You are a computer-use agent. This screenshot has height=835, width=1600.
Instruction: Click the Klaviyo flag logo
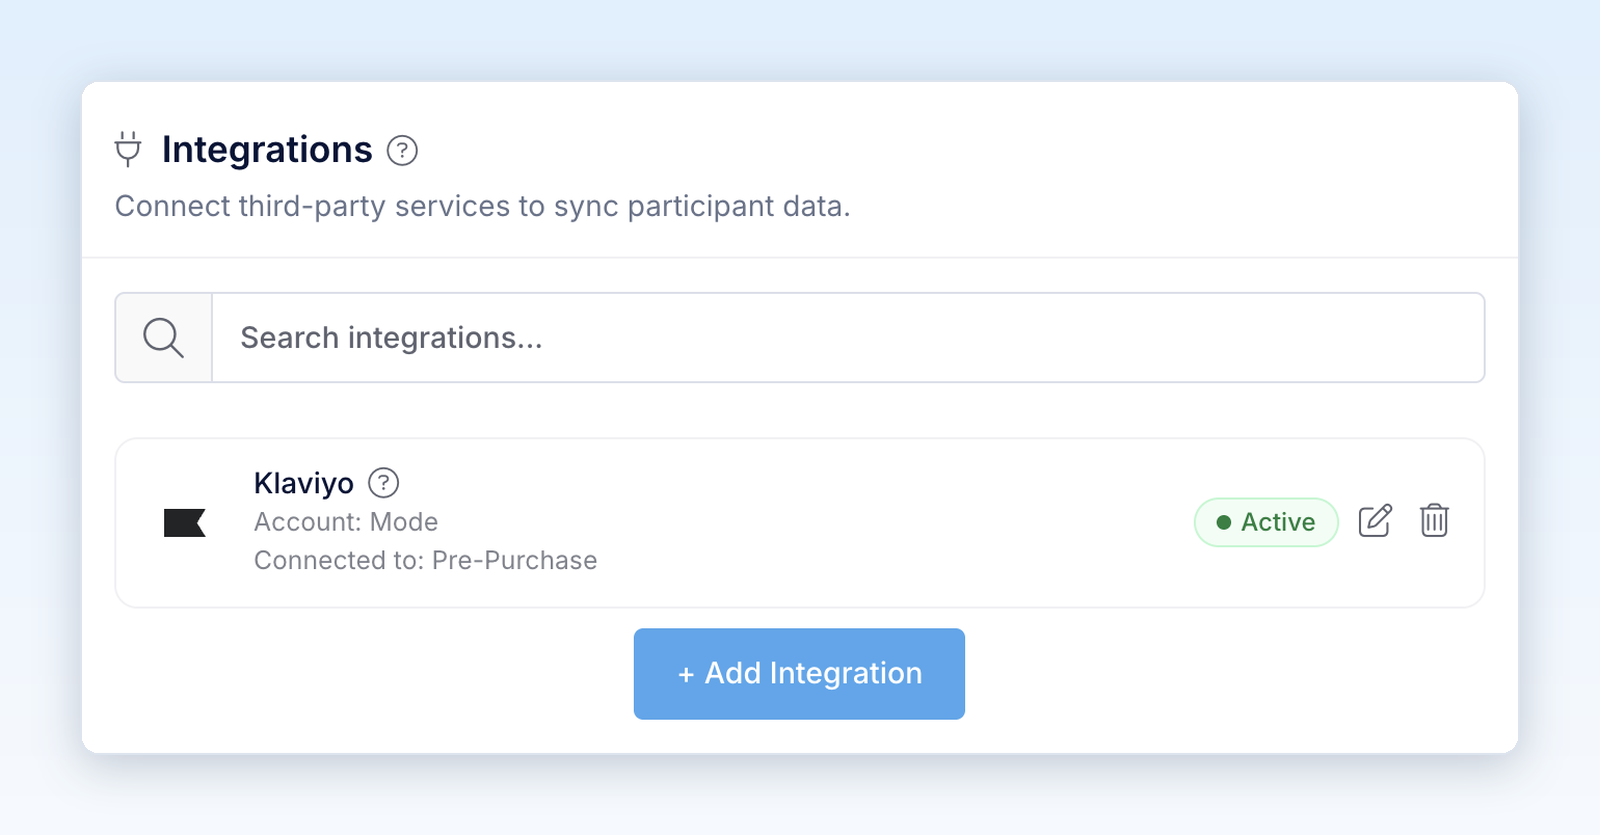[185, 523]
